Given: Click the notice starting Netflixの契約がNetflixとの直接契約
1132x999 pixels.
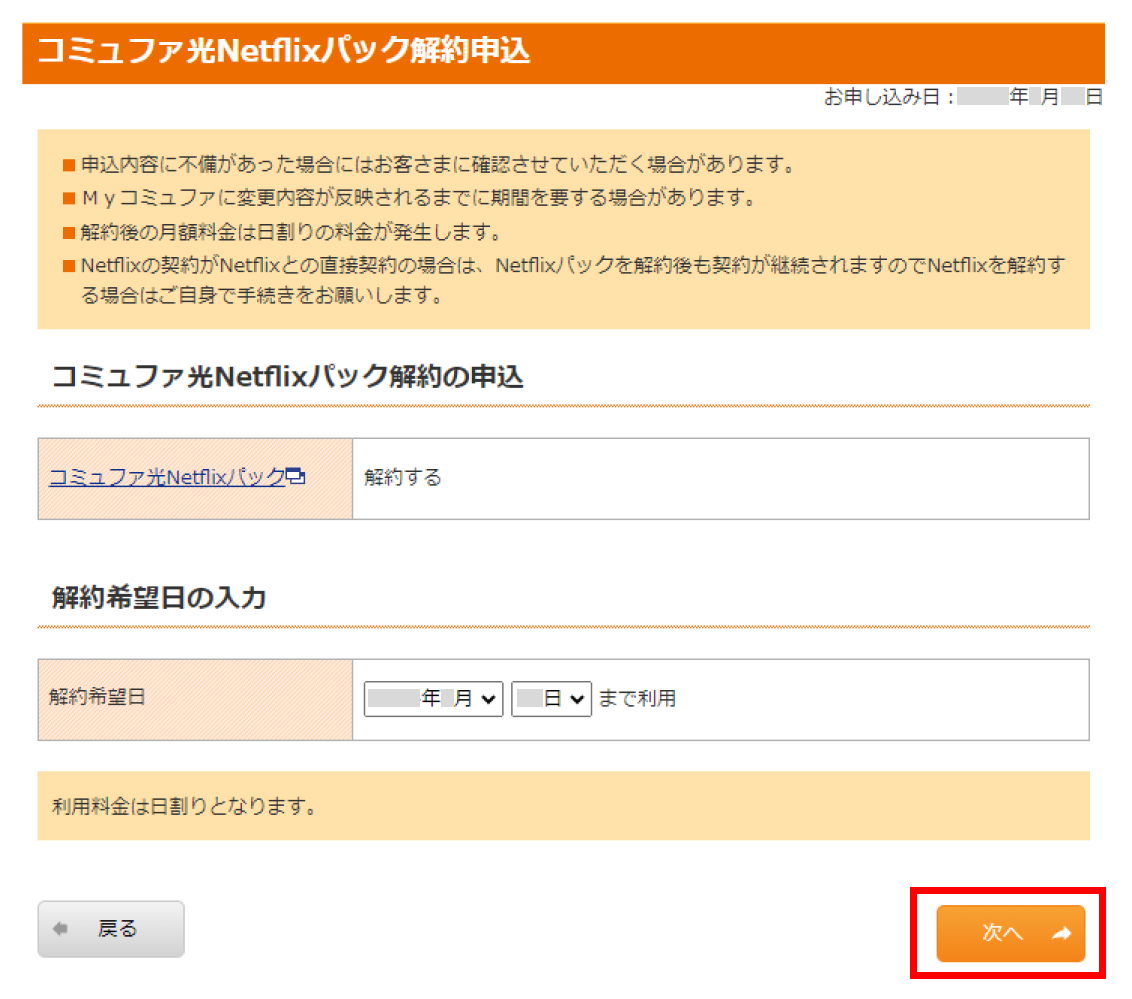Looking at the screenshot, I should 573,280.
